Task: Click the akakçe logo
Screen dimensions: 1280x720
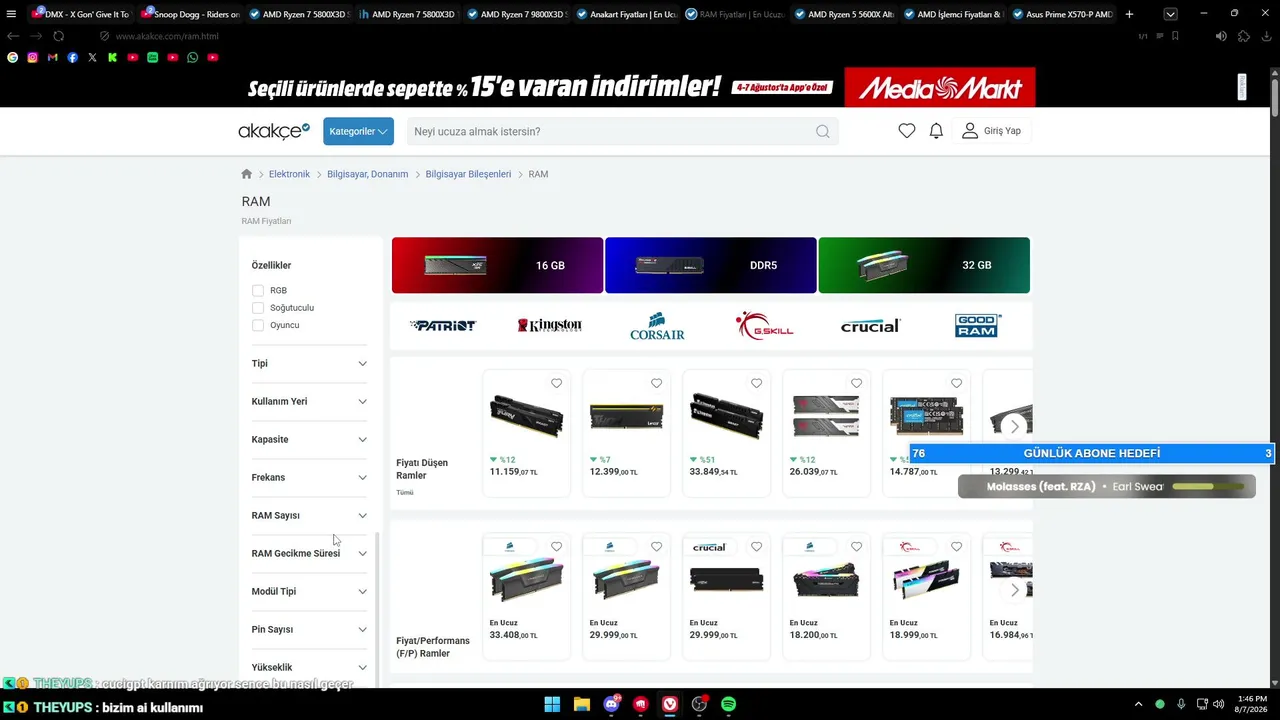Action: [274, 131]
